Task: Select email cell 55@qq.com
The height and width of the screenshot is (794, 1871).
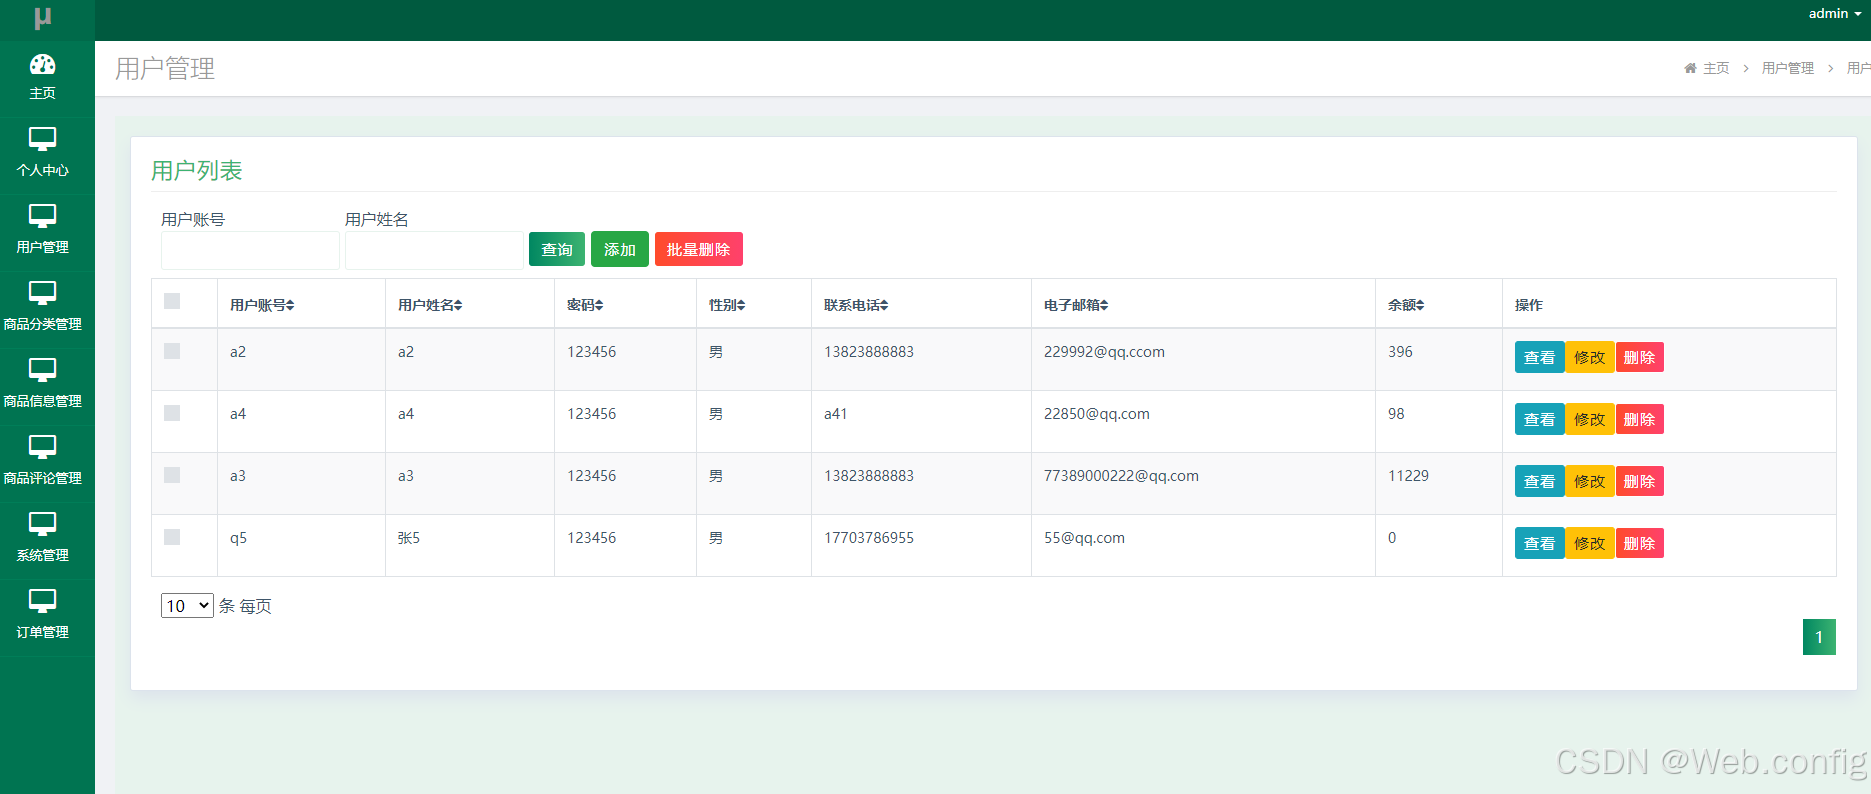Action: click(x=1084, y=538)
